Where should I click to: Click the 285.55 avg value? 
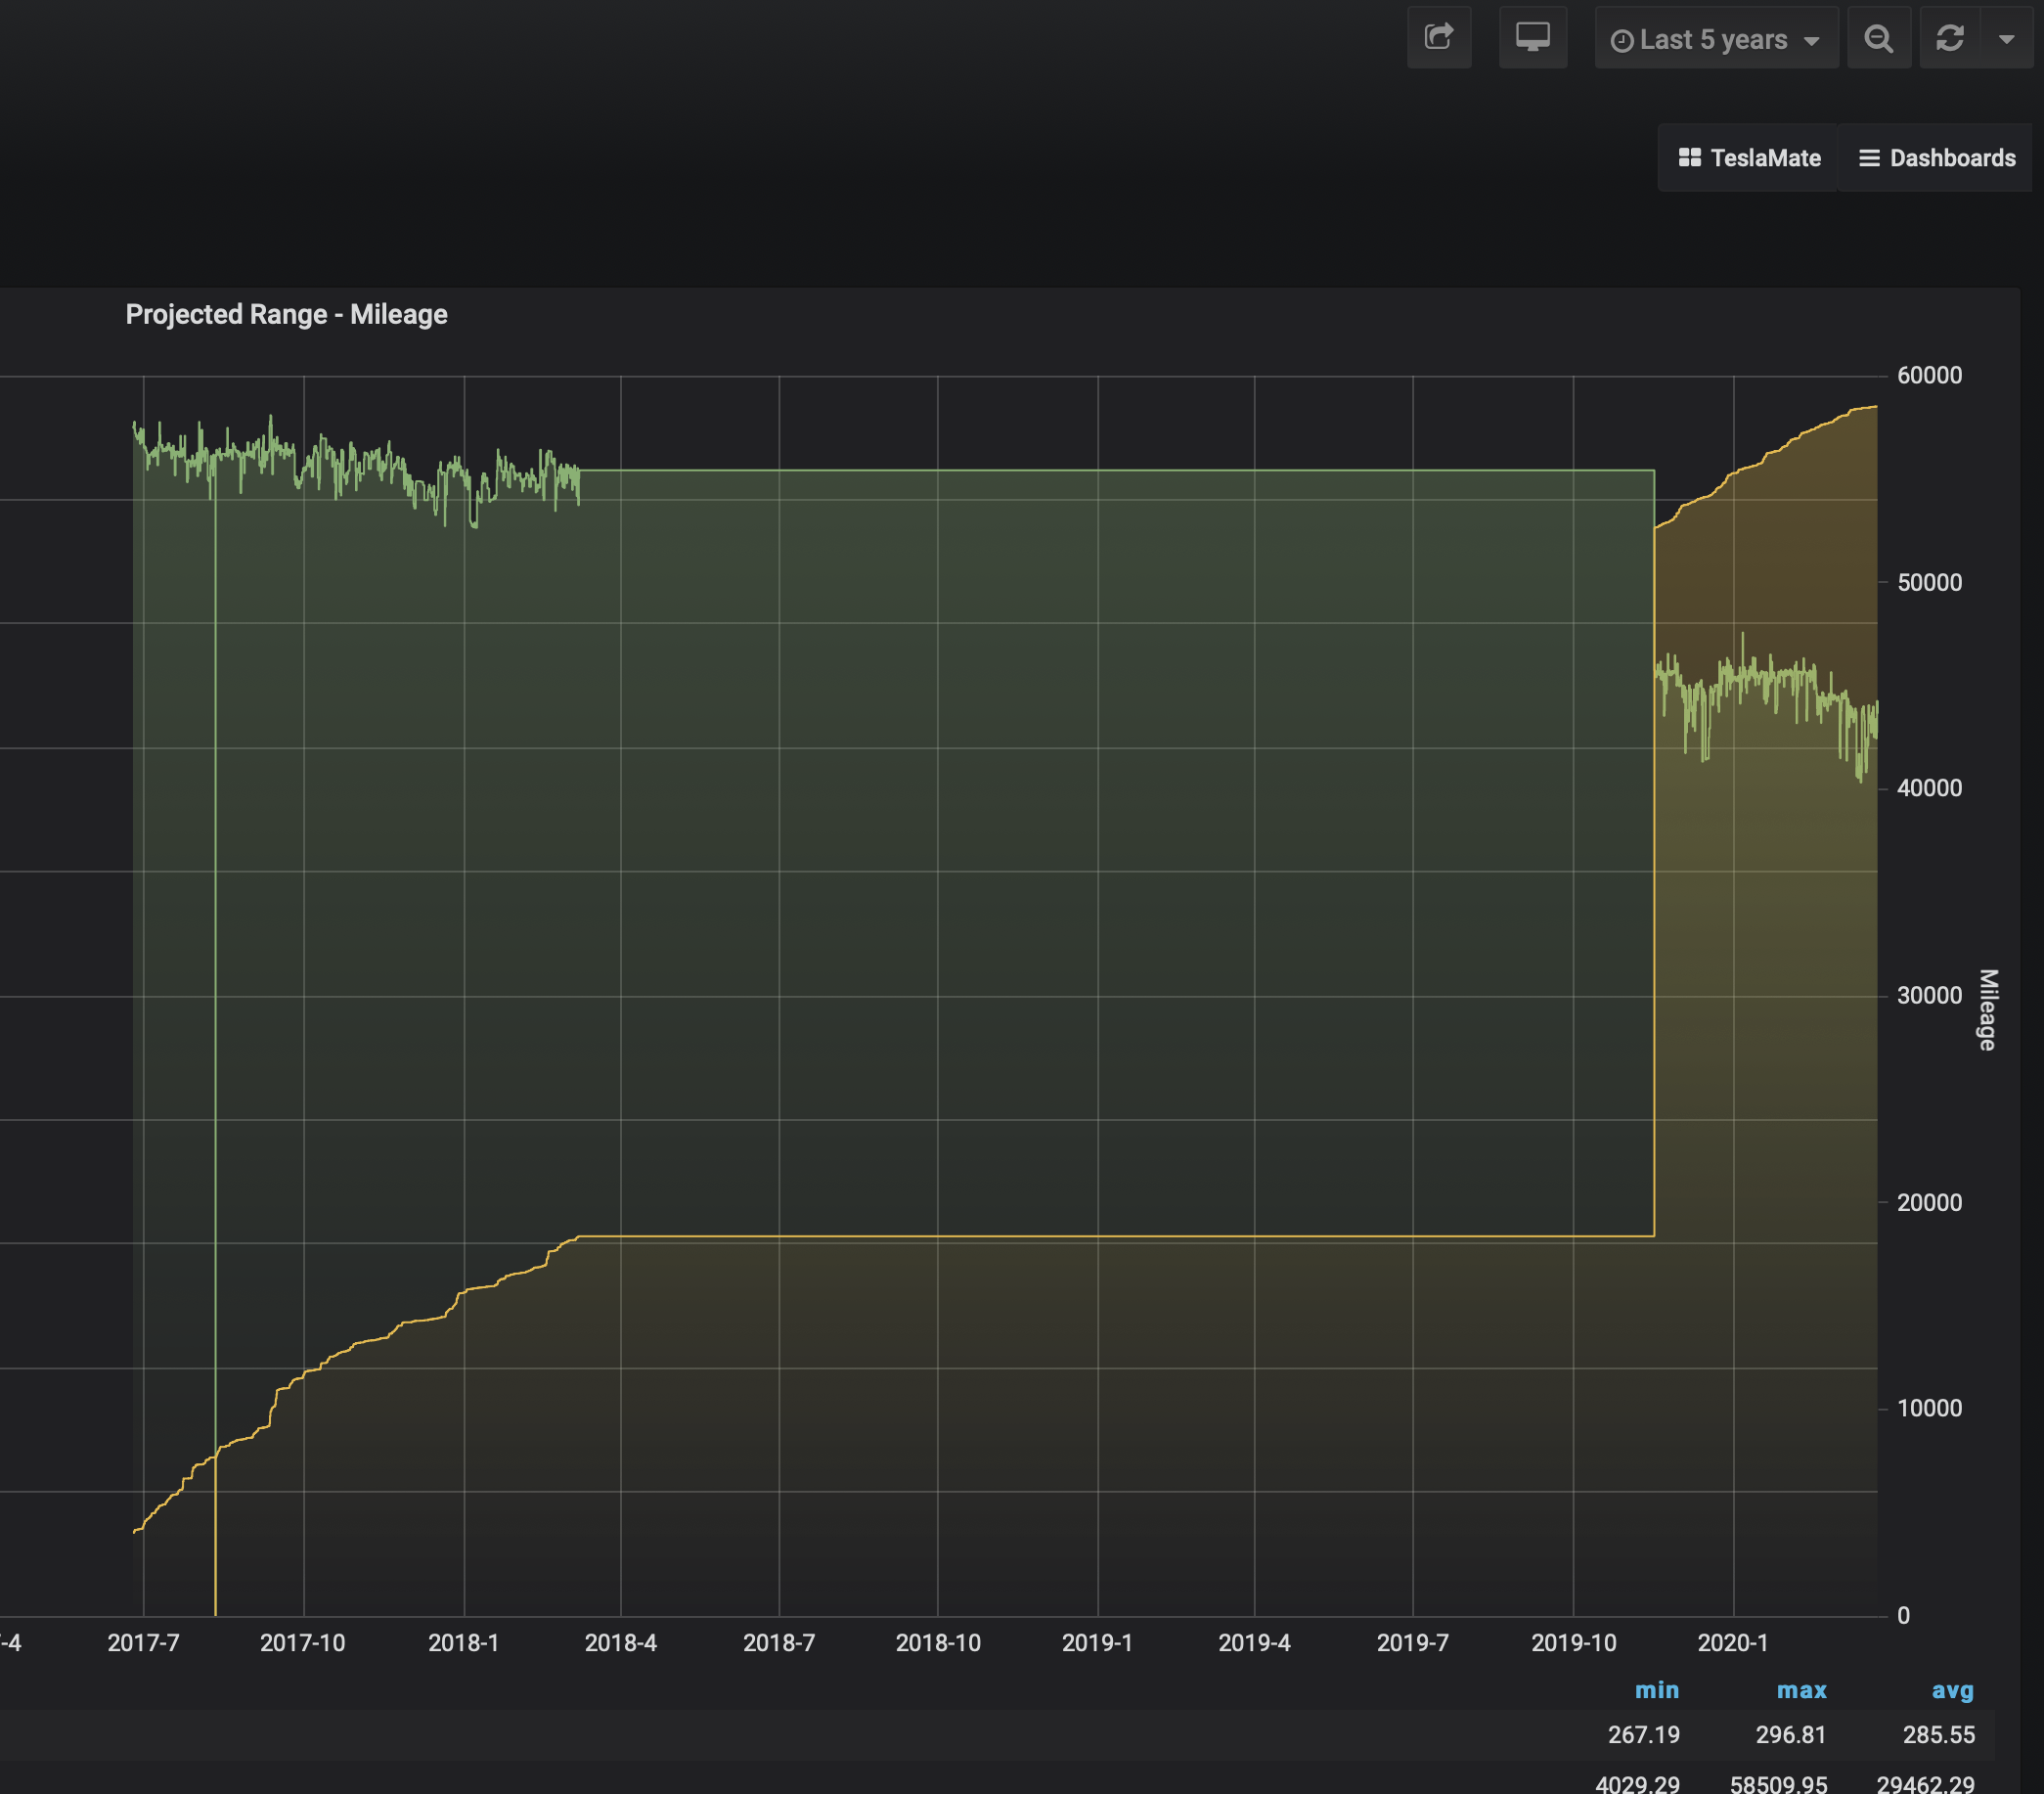[1938, 1735]
